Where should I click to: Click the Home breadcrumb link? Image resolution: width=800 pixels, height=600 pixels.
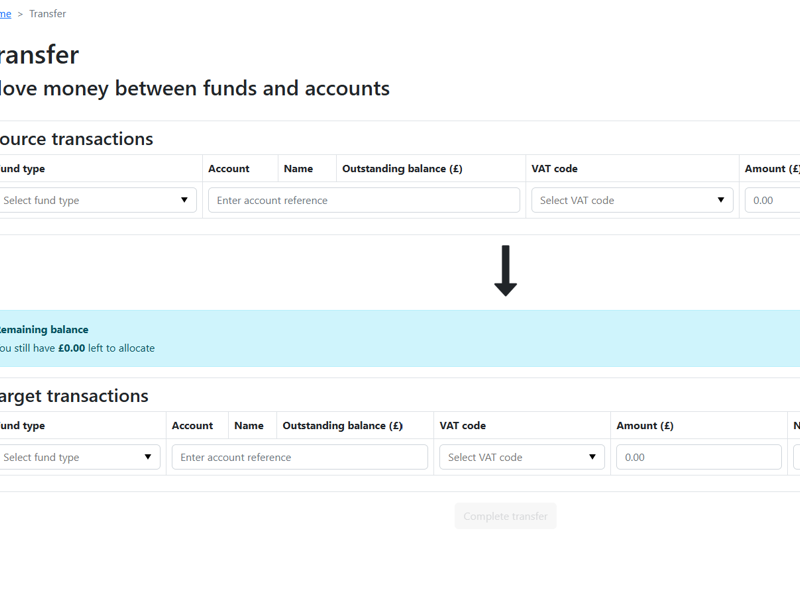(5, 14)
